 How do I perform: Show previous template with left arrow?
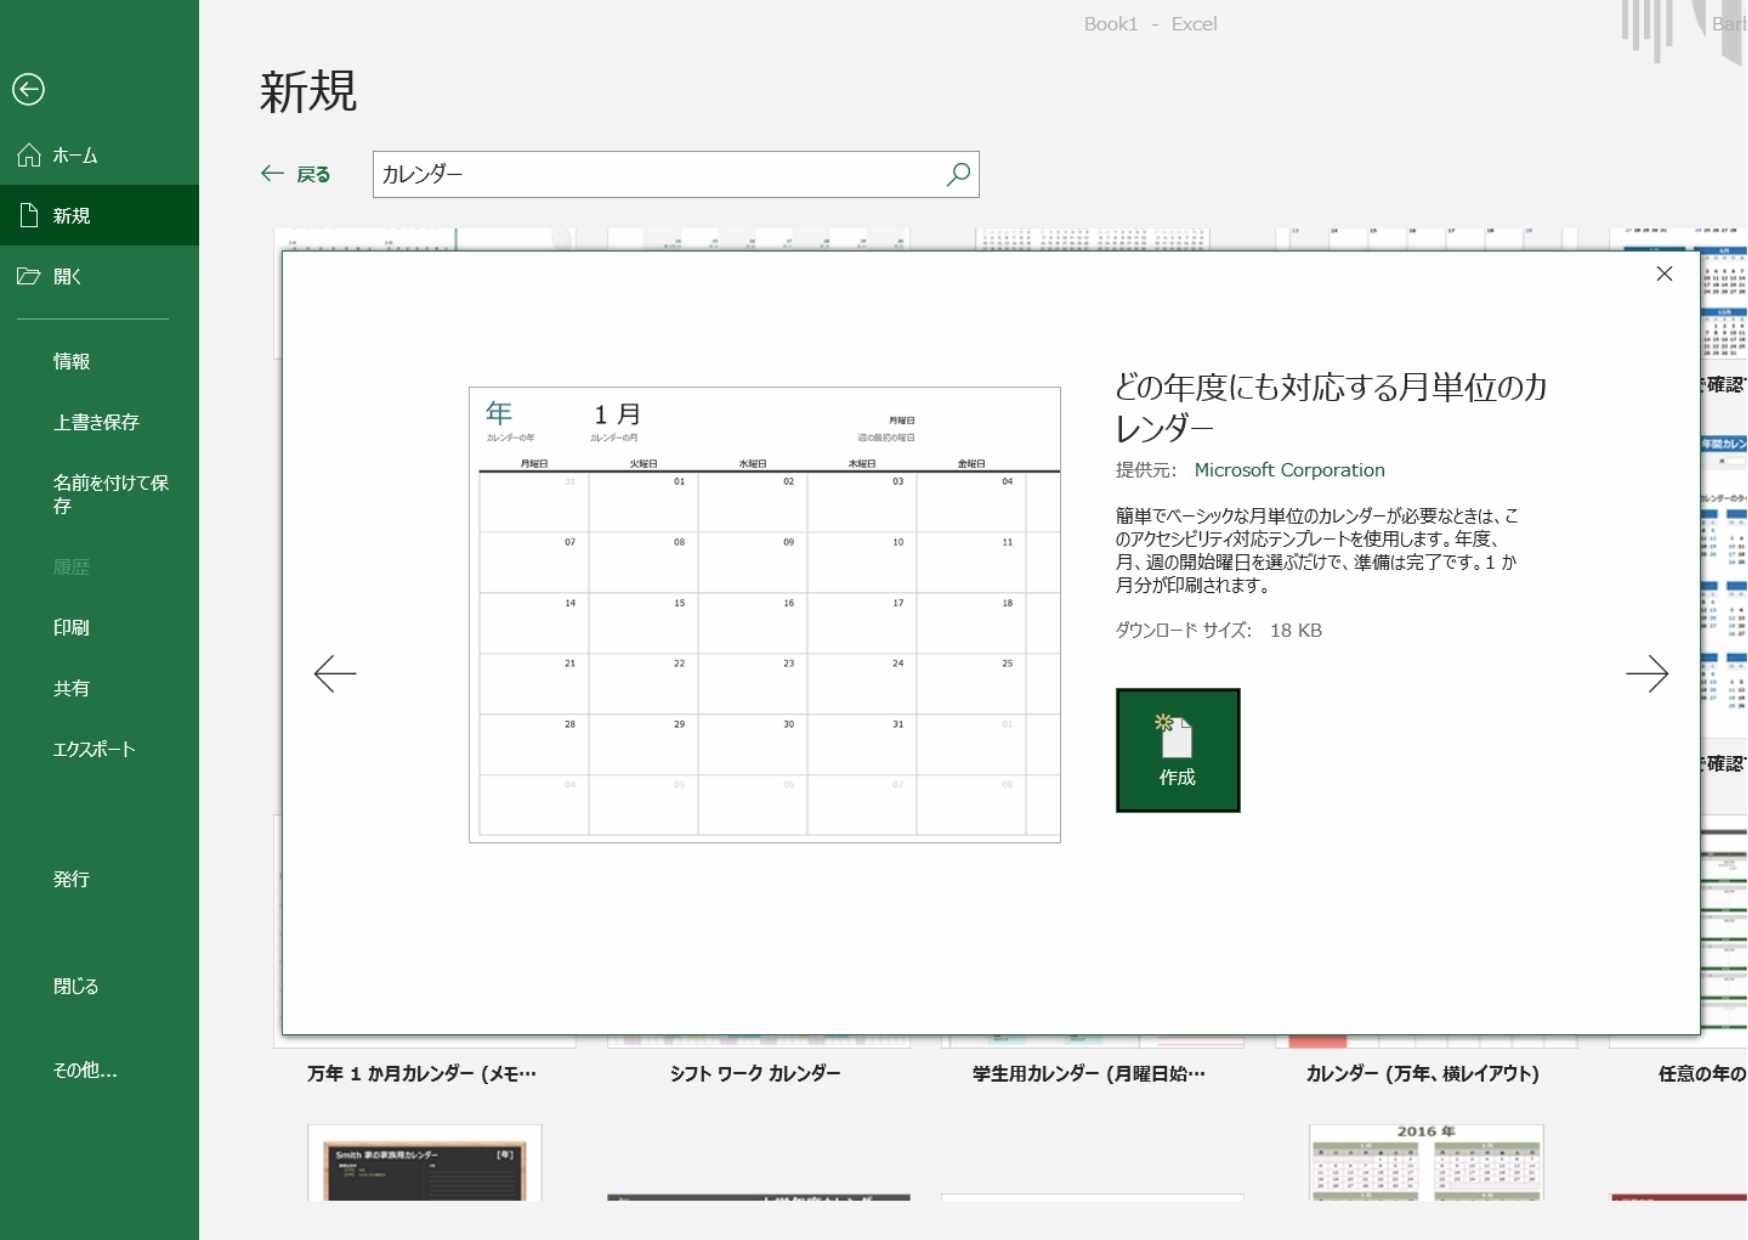pyautogui.click(x=335, y=673)
